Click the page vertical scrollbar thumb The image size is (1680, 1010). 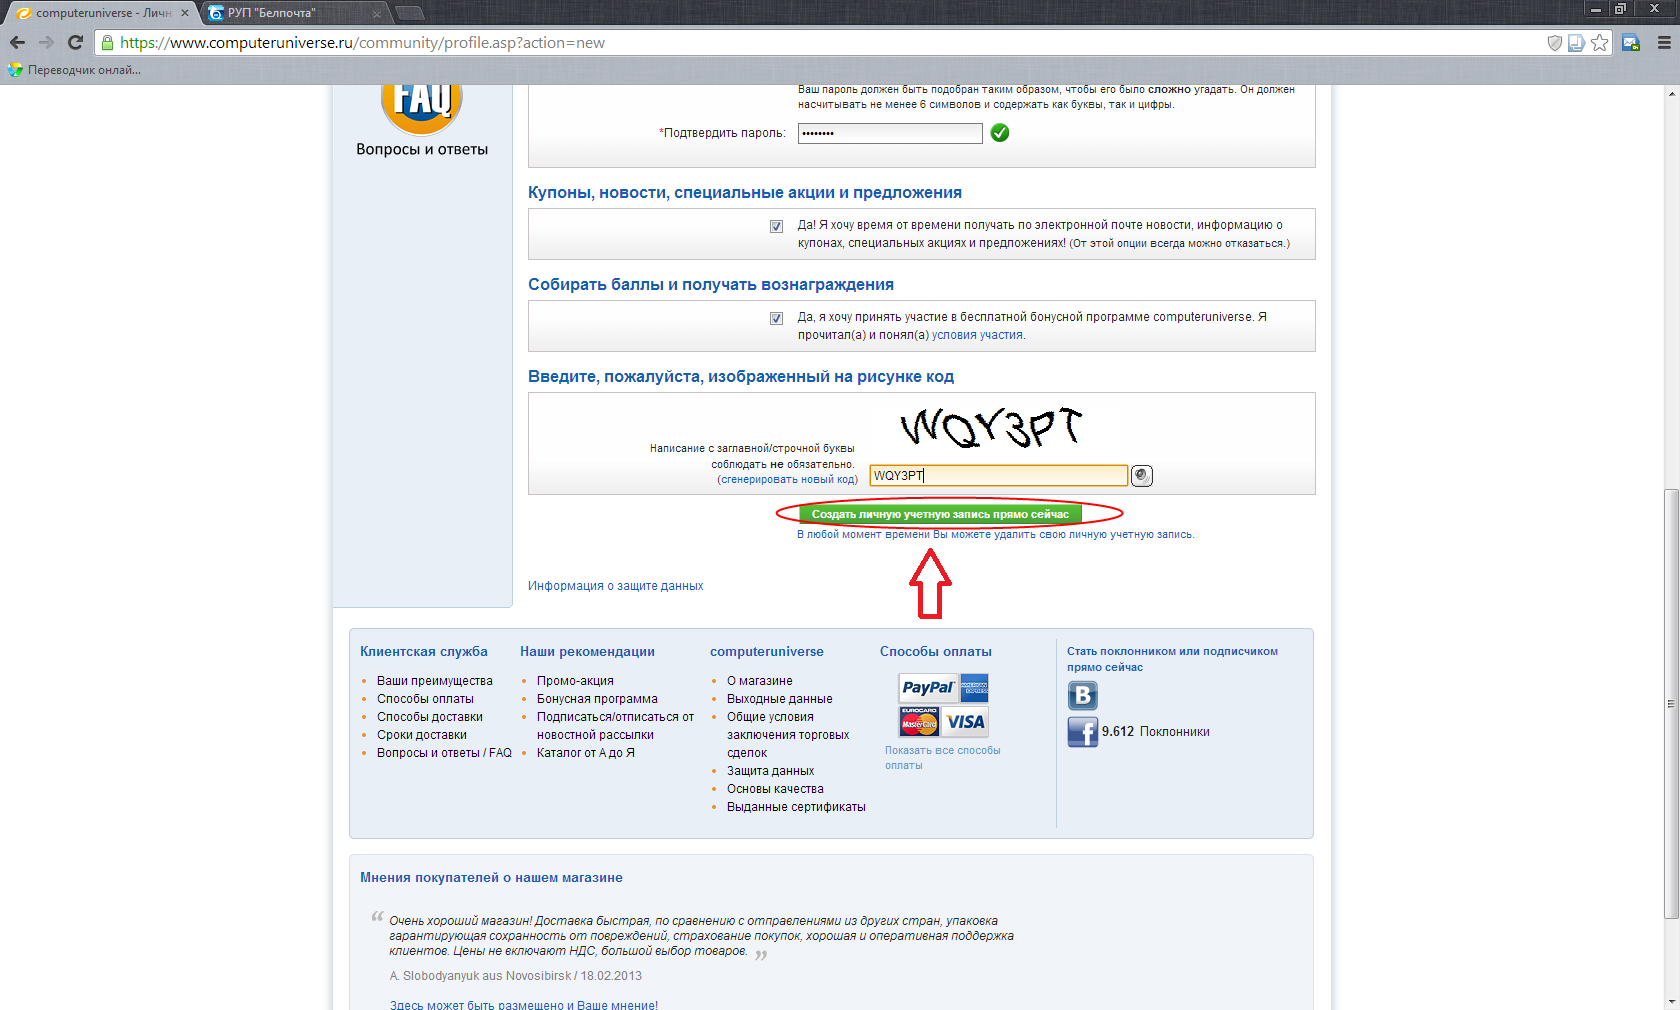tap(1671, 700)
